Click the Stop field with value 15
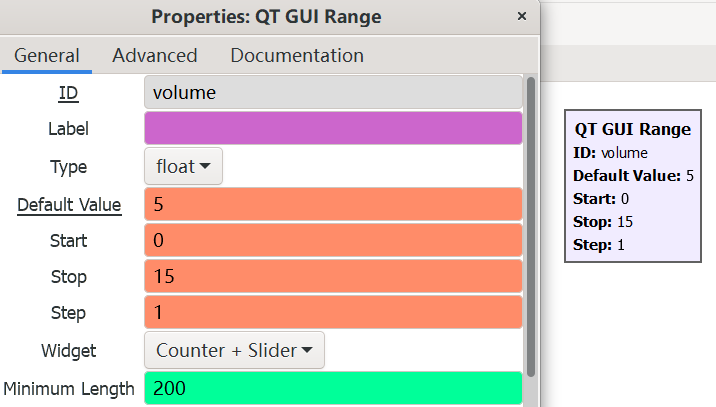The height and width of the screenshot is (407, 716). 333,277
